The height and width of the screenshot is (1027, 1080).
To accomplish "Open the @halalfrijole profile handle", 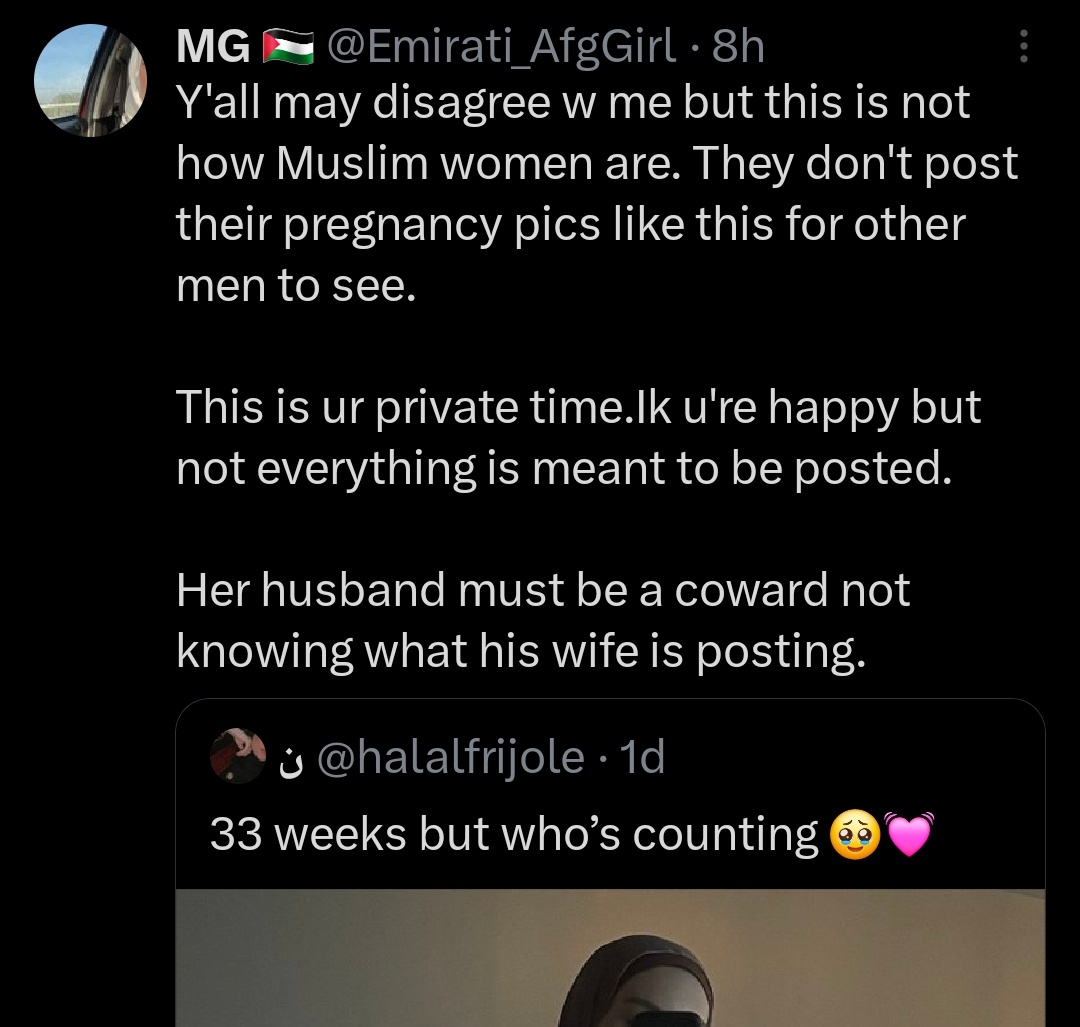I will [450, 756].
